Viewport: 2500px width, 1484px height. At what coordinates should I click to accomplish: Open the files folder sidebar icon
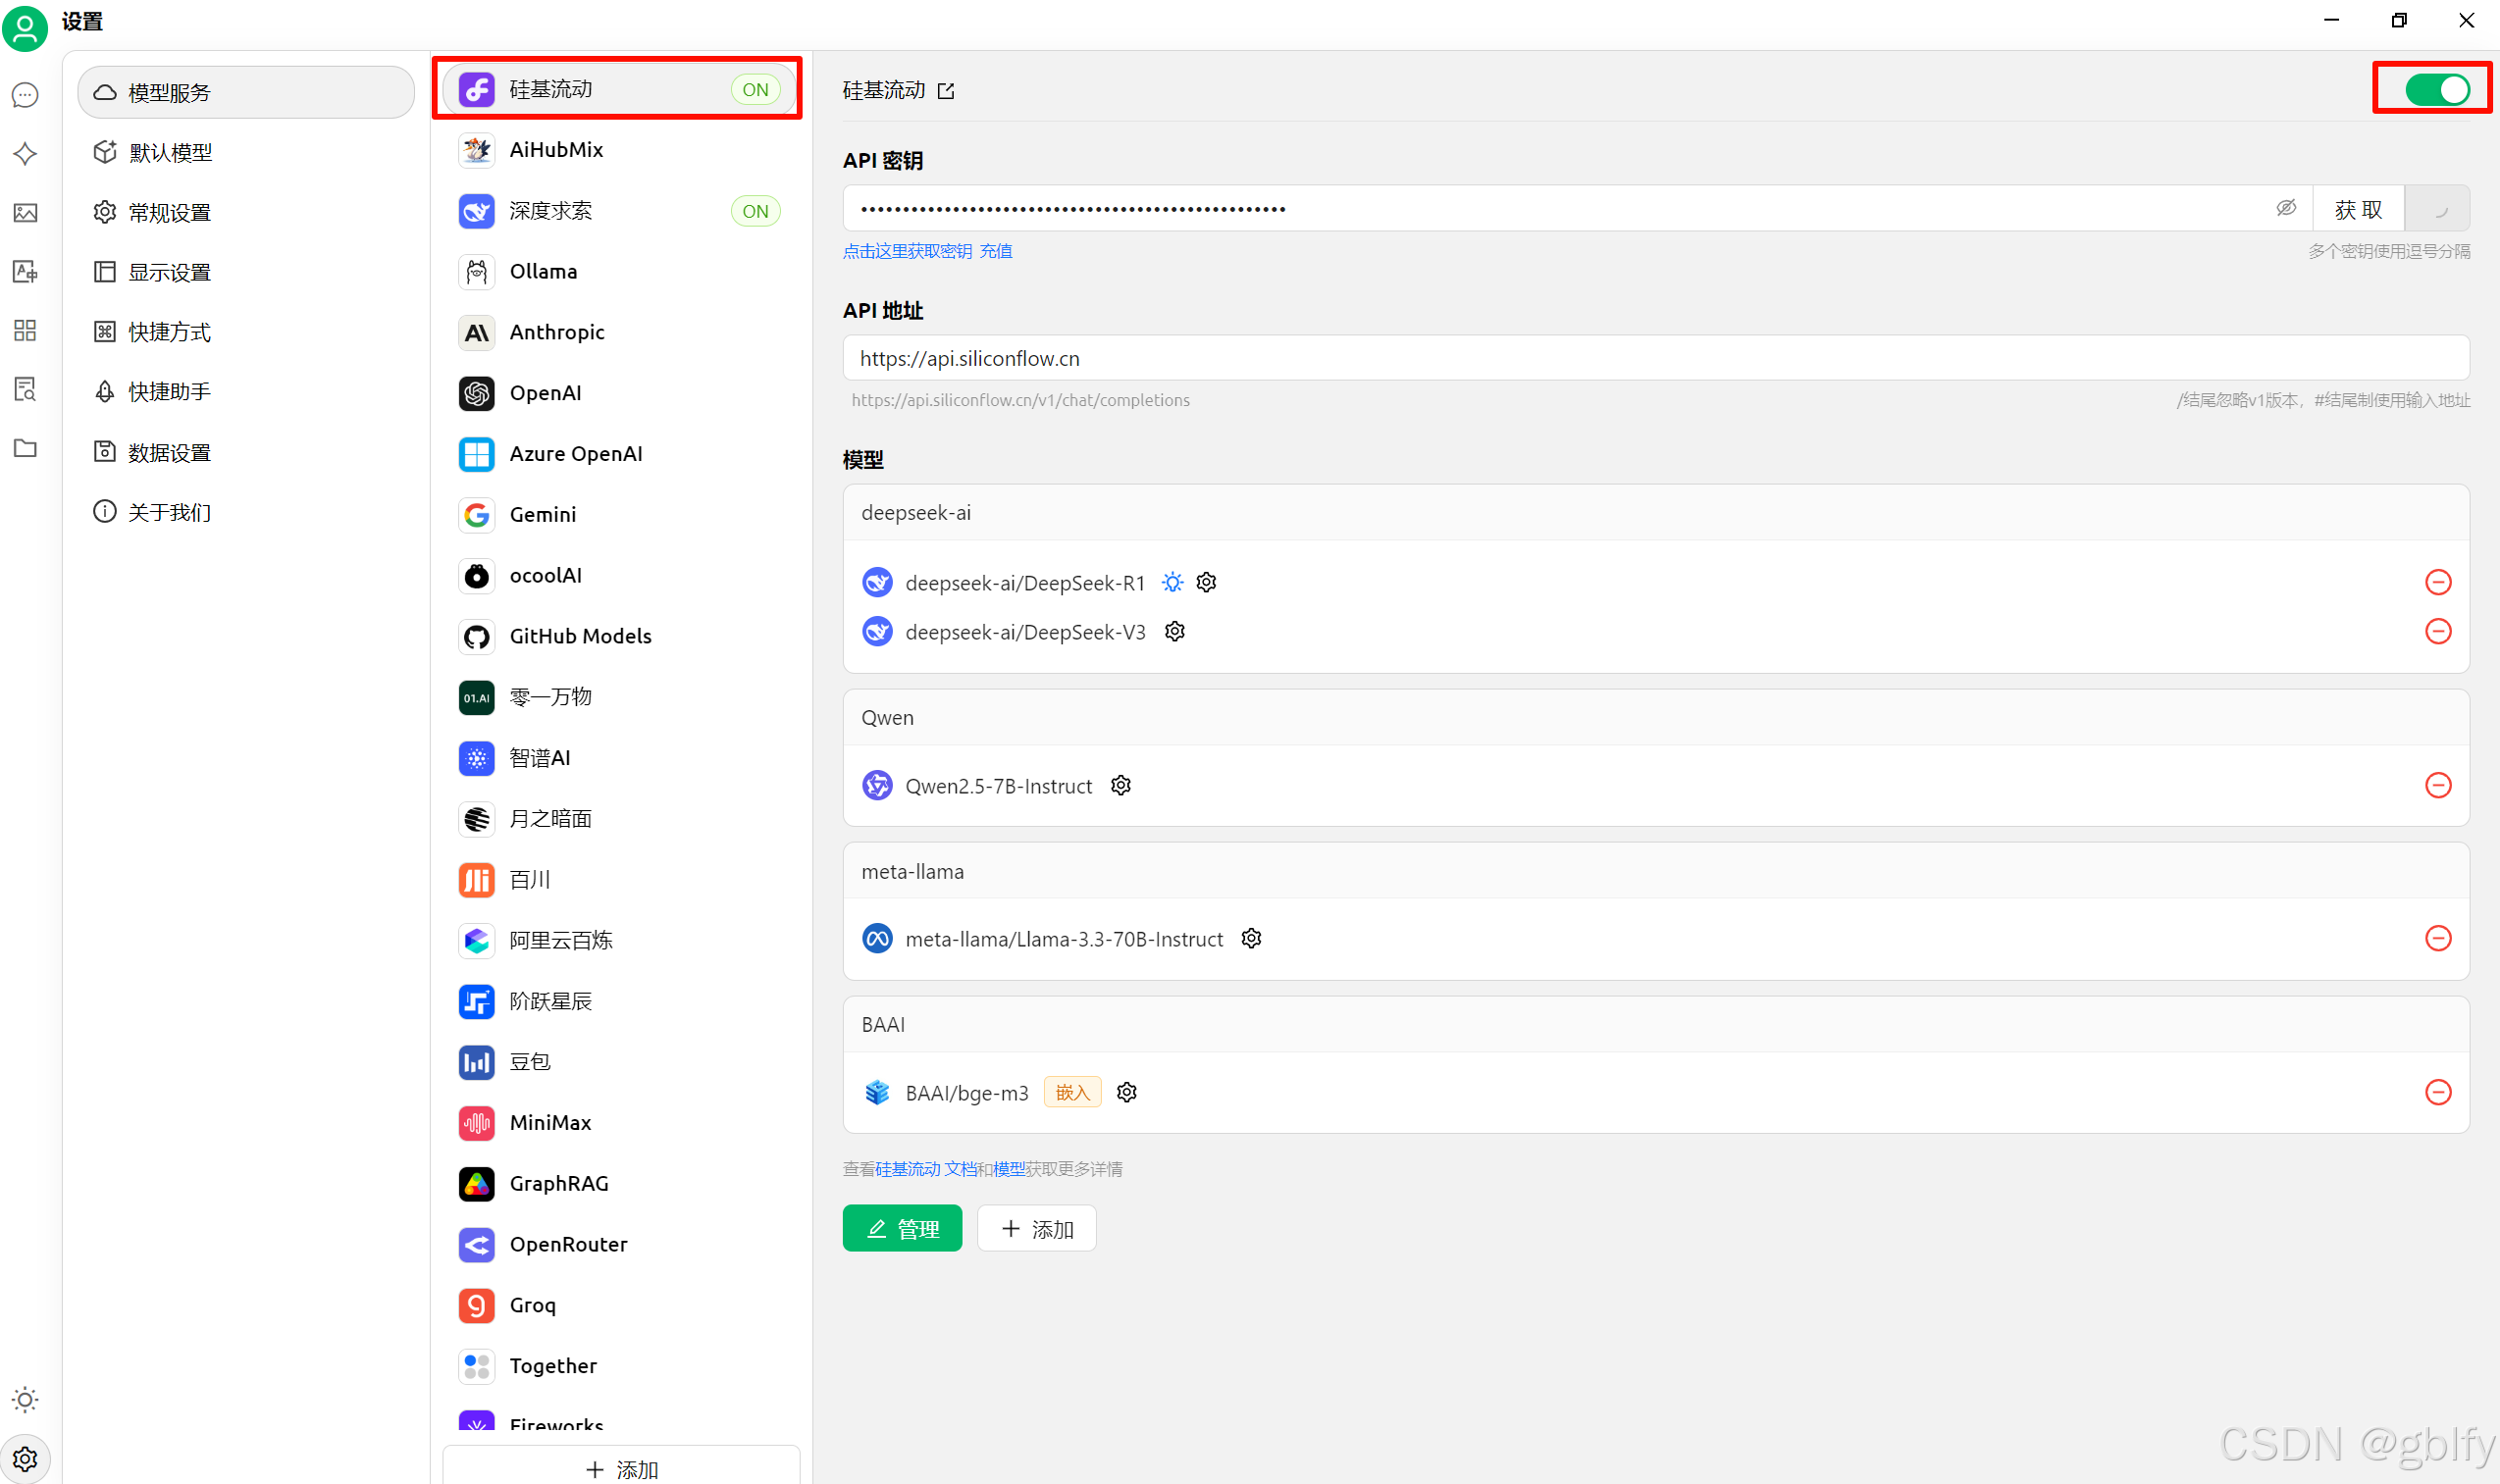[25, 448]
